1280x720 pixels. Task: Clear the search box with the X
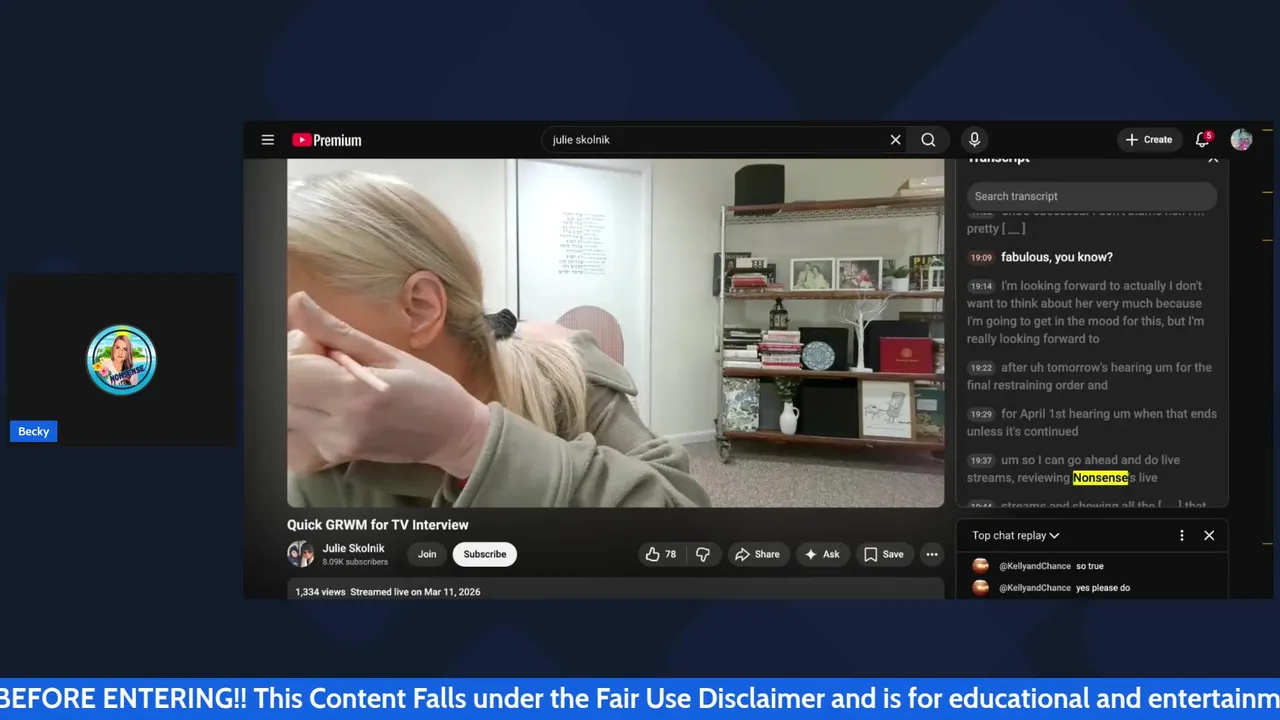tap(896, 140)
